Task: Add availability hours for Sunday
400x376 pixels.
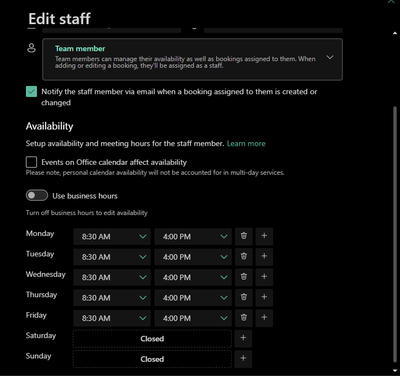Action: [x=243, y=359]
